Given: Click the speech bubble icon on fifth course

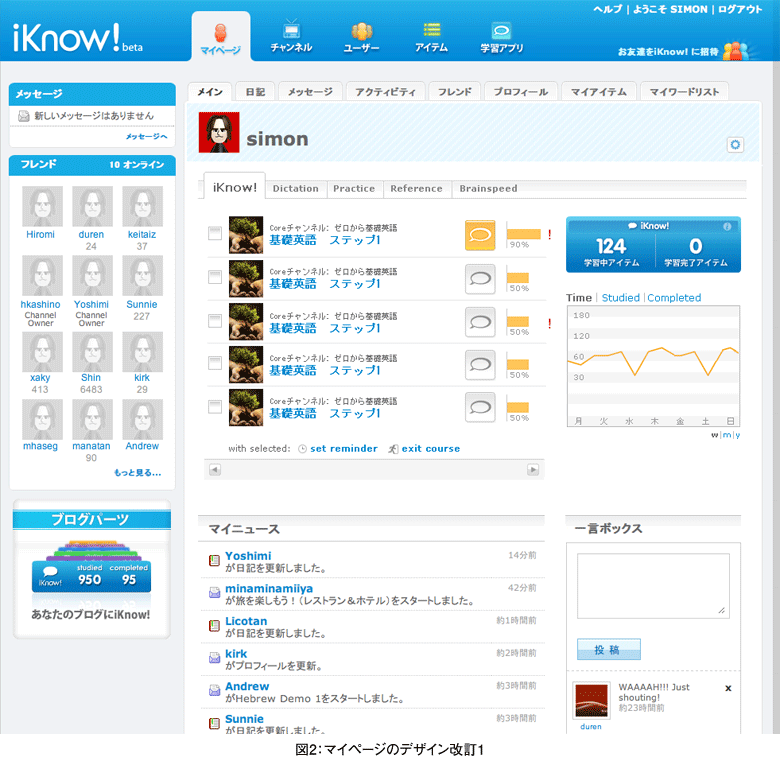Looking at the screenshot, I should coord(480,407).
